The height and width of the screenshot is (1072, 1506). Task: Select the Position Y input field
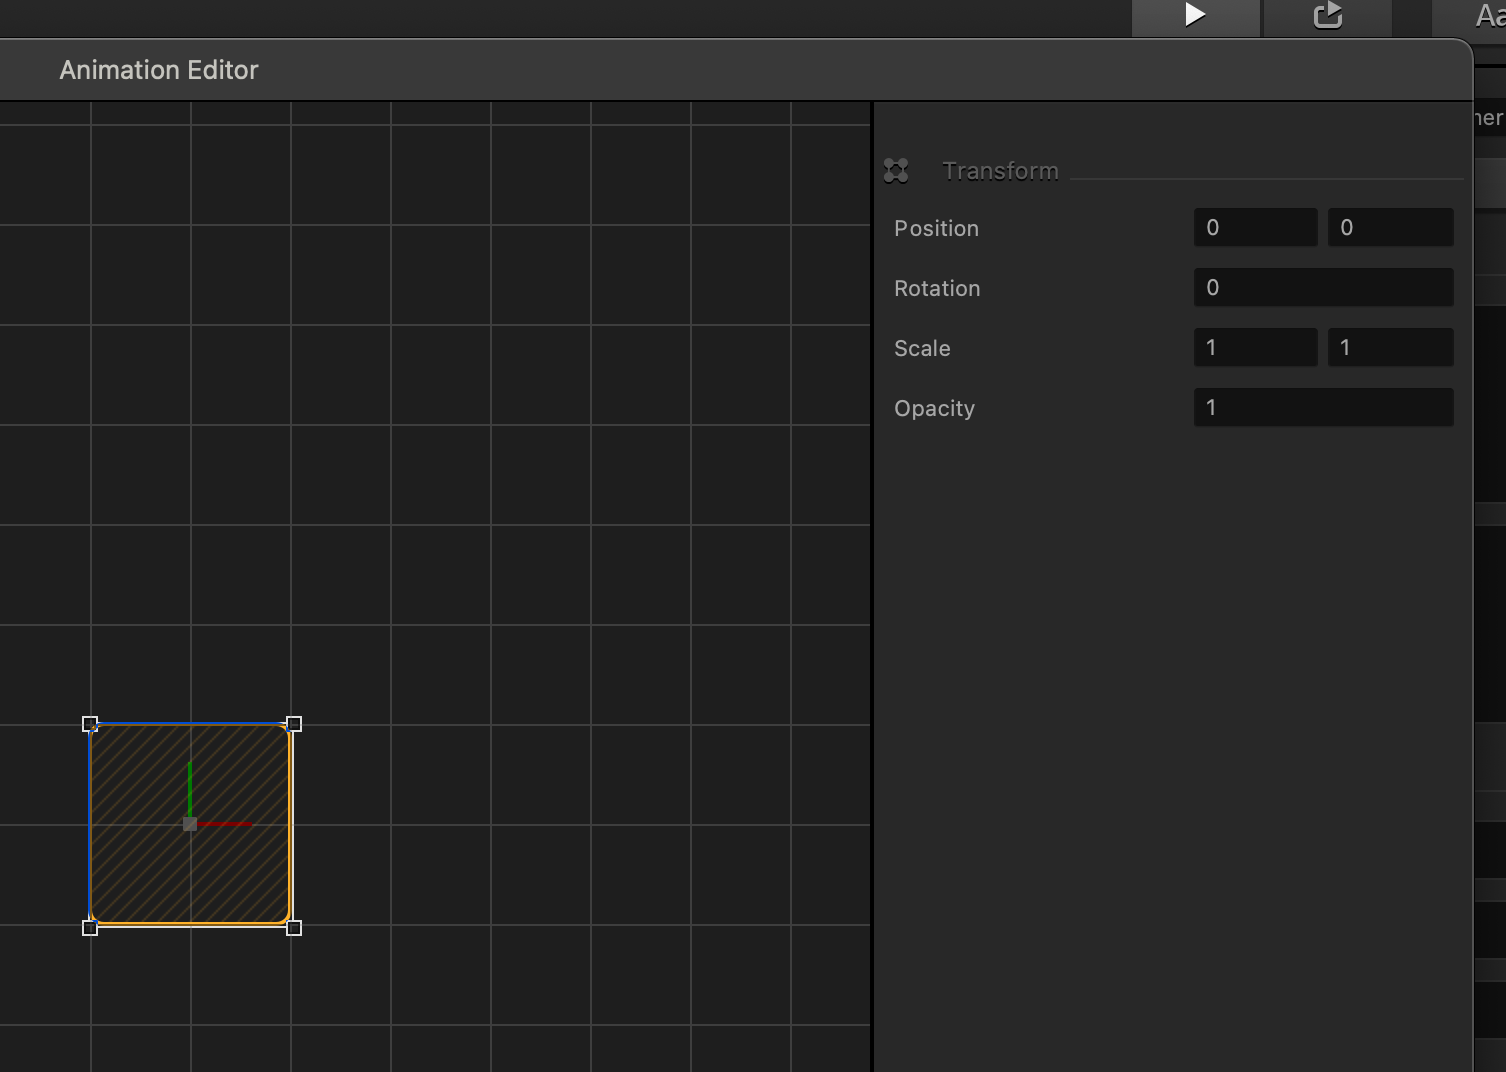[1390, 228]
